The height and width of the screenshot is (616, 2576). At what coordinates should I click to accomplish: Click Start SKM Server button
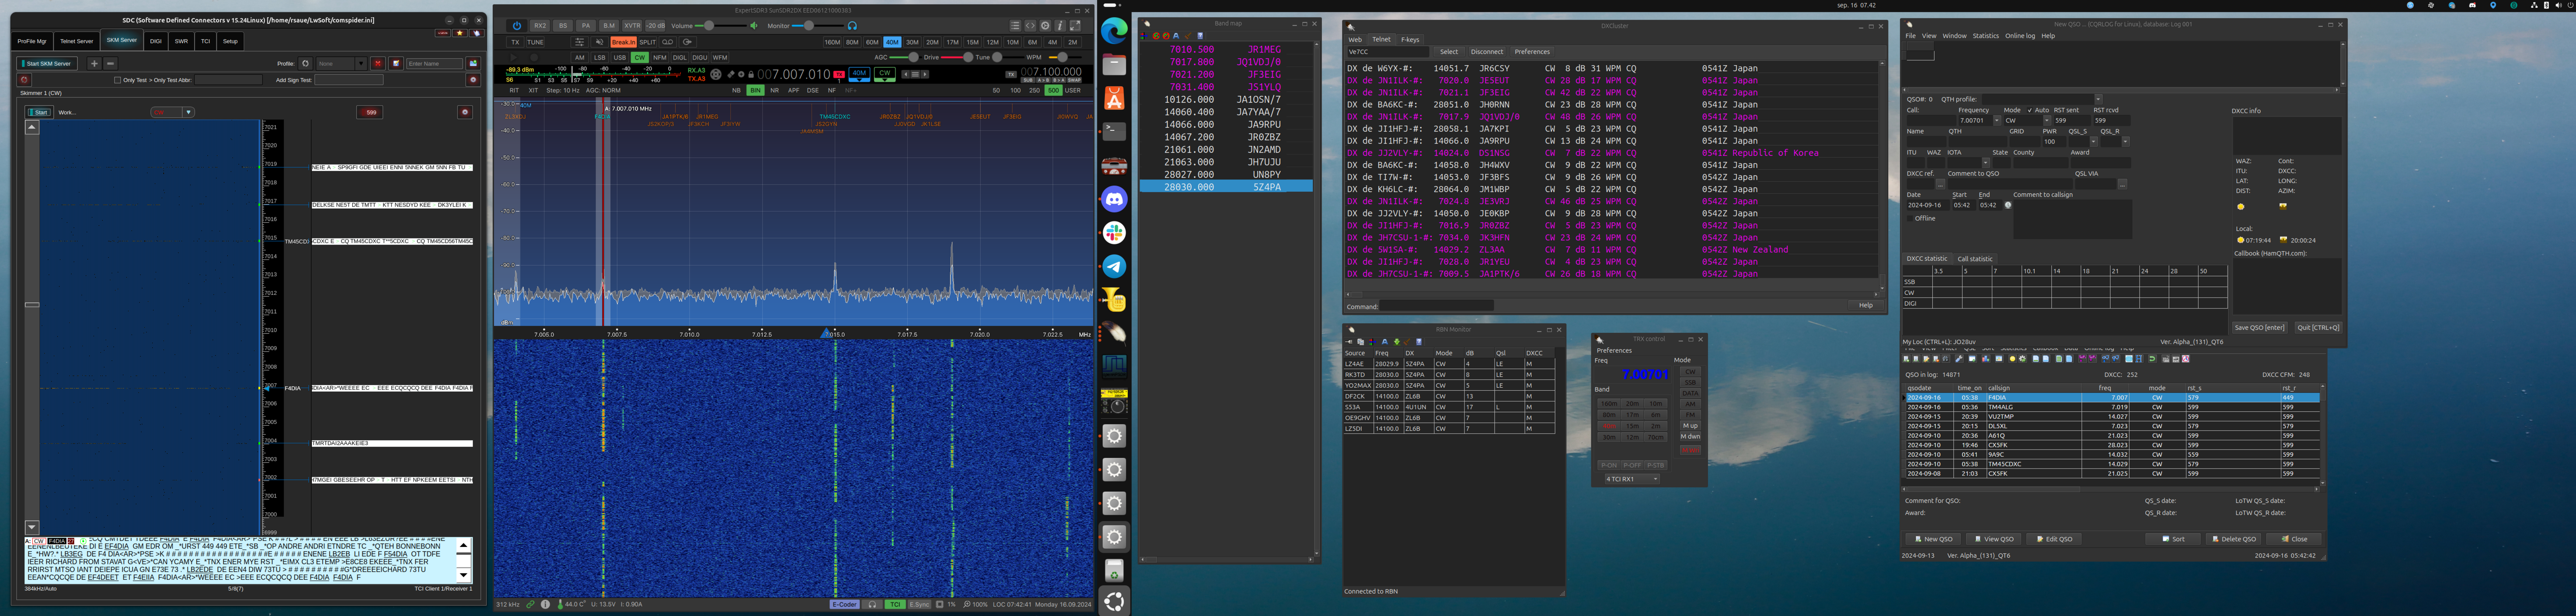pyautogui.click(x=47, y=63)
